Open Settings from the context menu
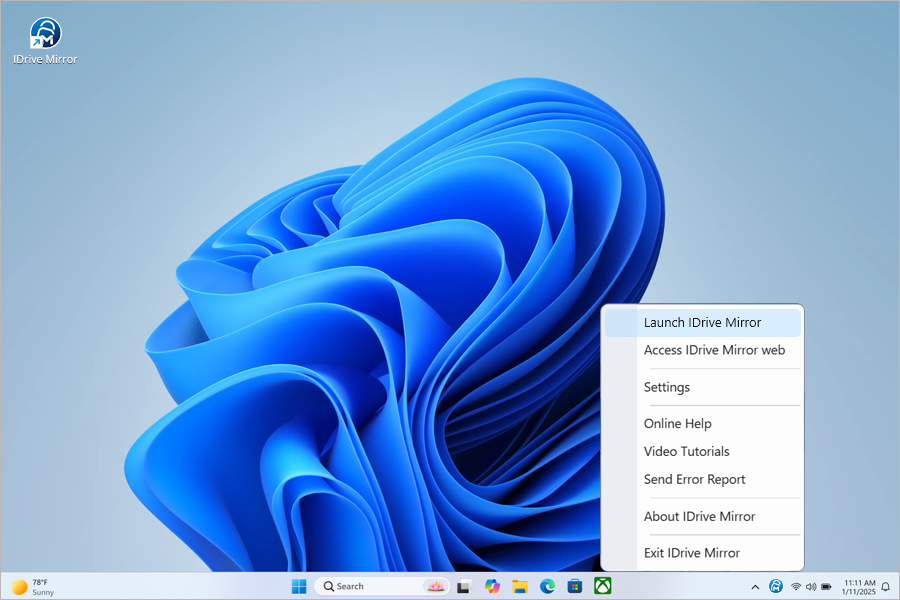 pos(667,387)
